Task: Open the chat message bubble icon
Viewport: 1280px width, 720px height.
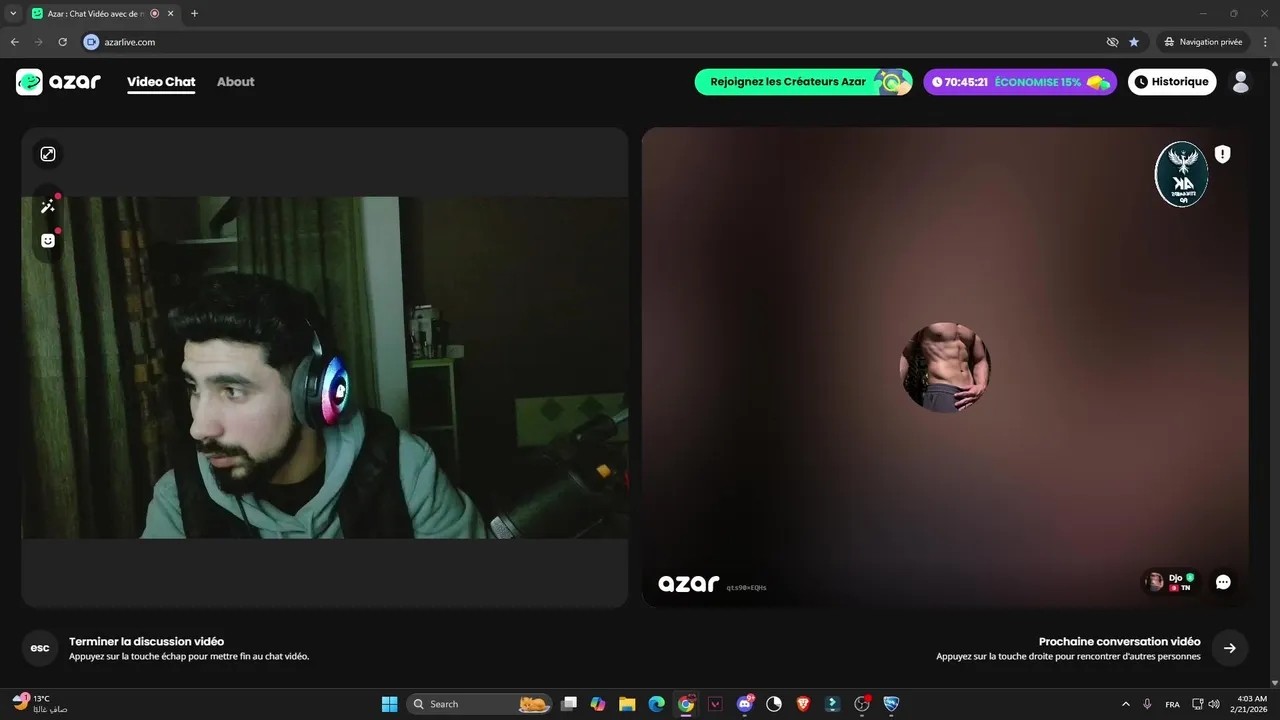Action: 1223,582
